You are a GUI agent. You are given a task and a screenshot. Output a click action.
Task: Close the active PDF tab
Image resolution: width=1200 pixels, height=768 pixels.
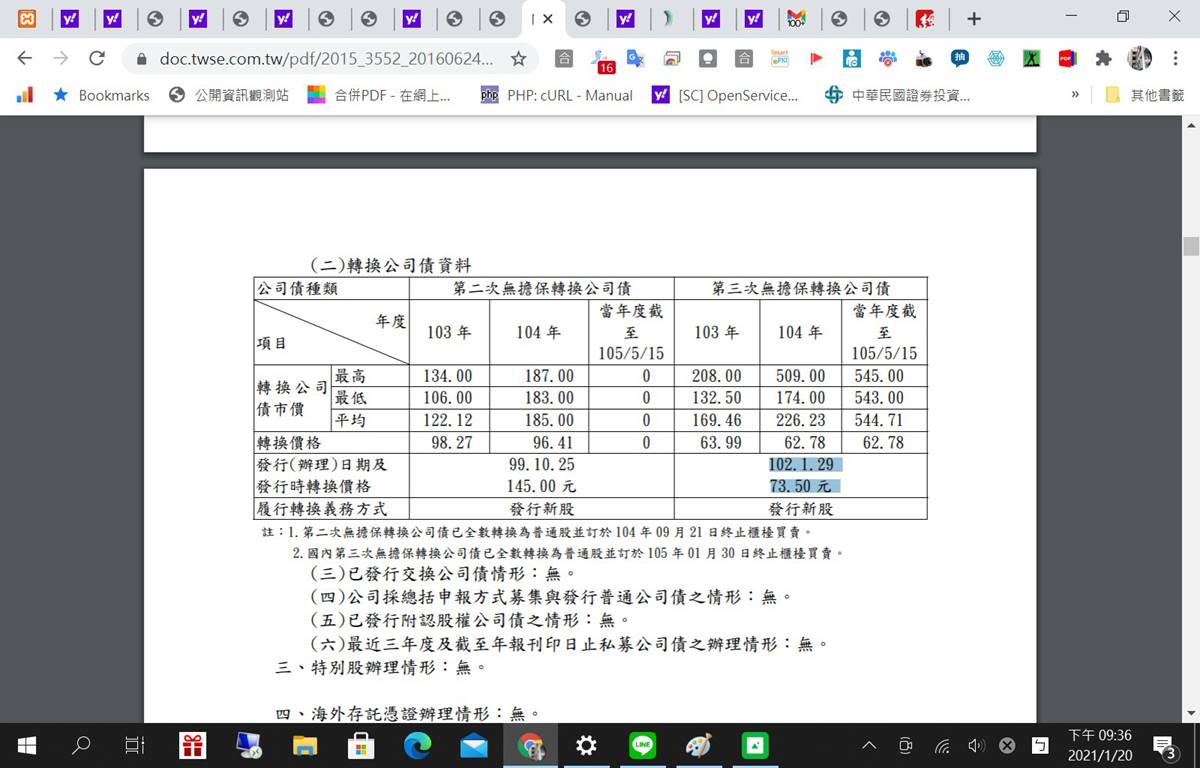548,19
